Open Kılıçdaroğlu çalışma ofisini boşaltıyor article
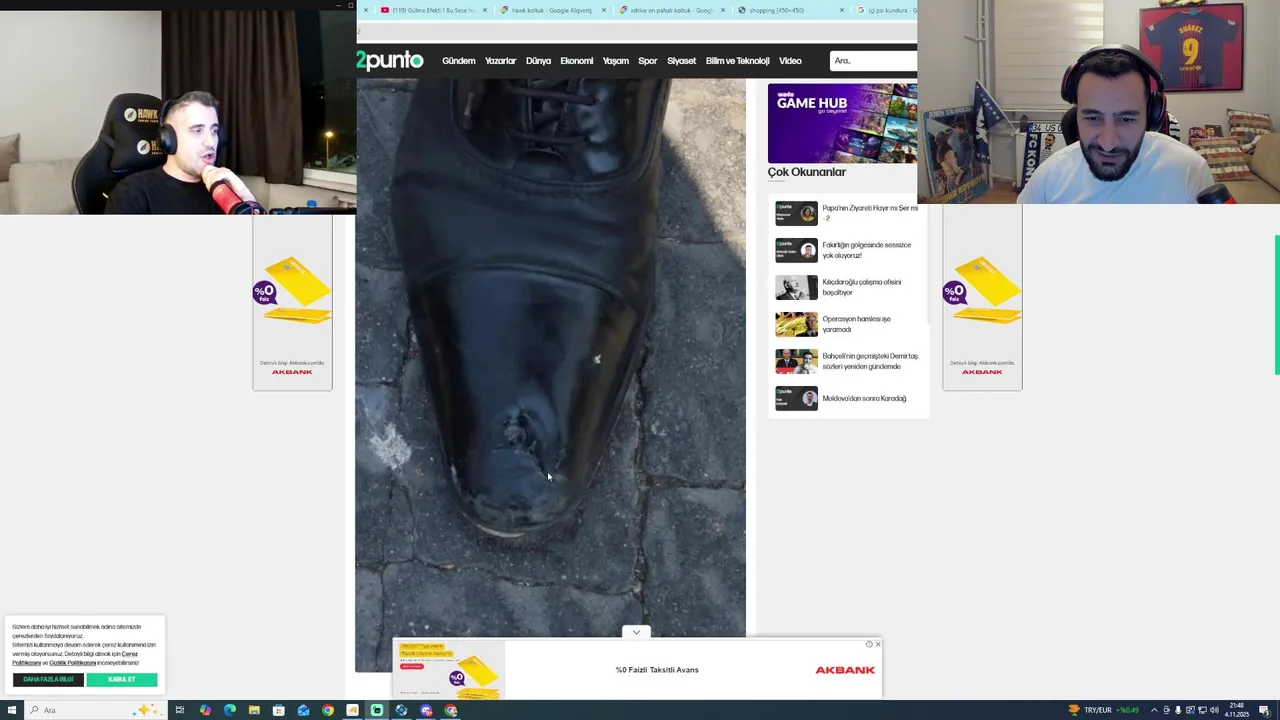 (862, 287)
